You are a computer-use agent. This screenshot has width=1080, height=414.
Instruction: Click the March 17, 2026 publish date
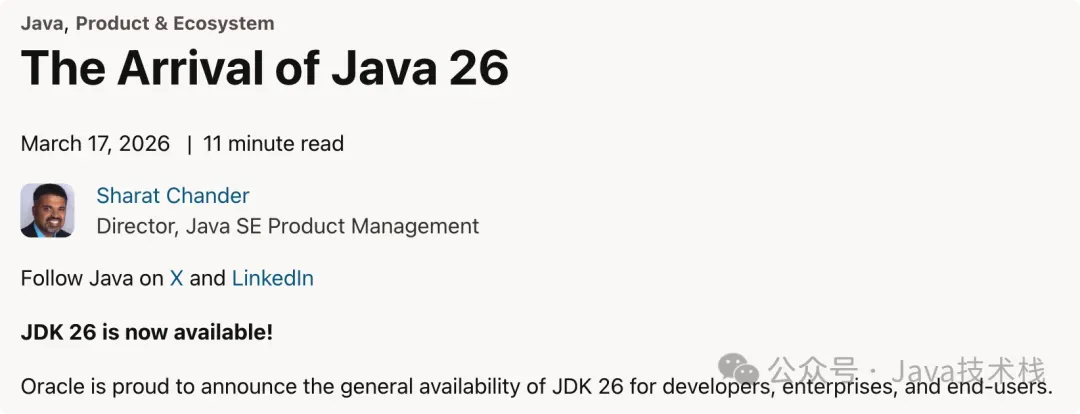pos(95,144)
